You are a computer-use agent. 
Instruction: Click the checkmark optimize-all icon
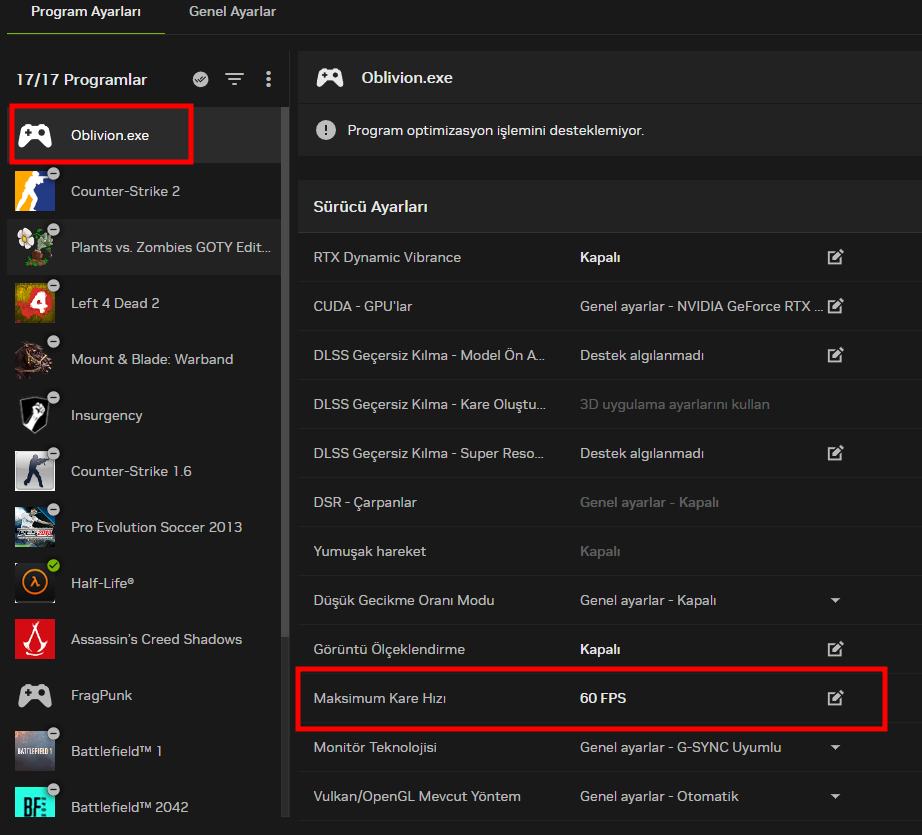201,79
